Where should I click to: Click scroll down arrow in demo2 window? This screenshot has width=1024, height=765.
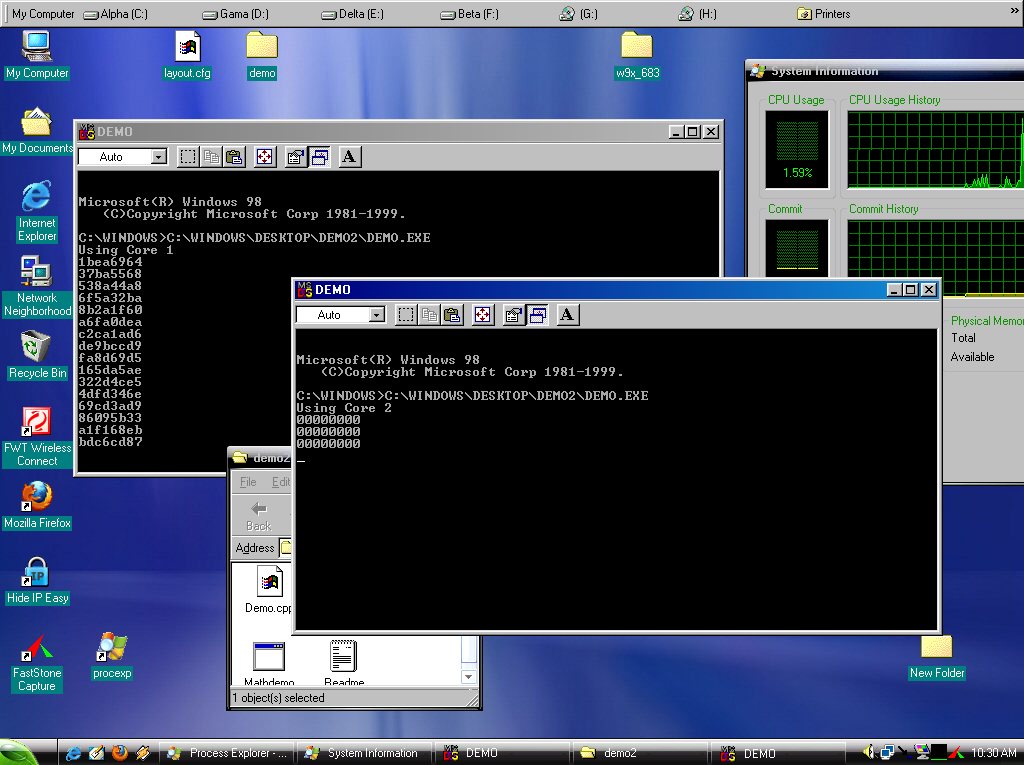(468, 677)
